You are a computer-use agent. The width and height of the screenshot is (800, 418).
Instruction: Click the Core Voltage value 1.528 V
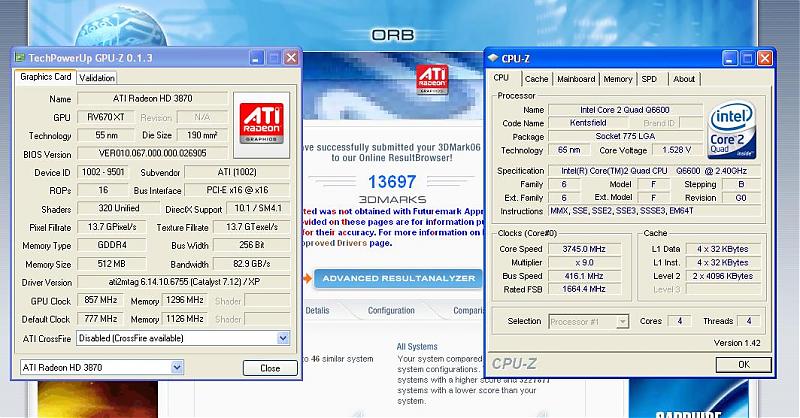[677, 150]
